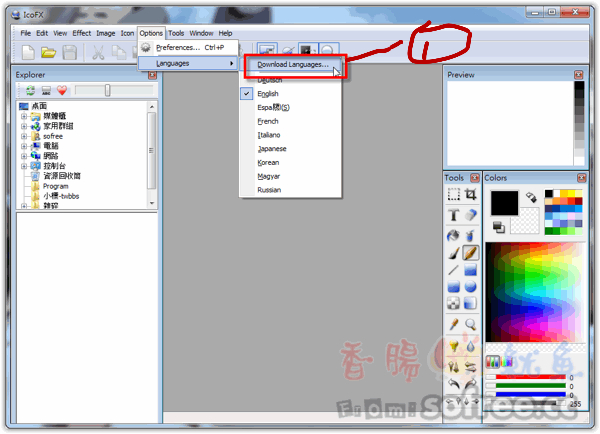Close the Explorer panel
The width and height of the screenshot is (600, 434).
[153, 75]
